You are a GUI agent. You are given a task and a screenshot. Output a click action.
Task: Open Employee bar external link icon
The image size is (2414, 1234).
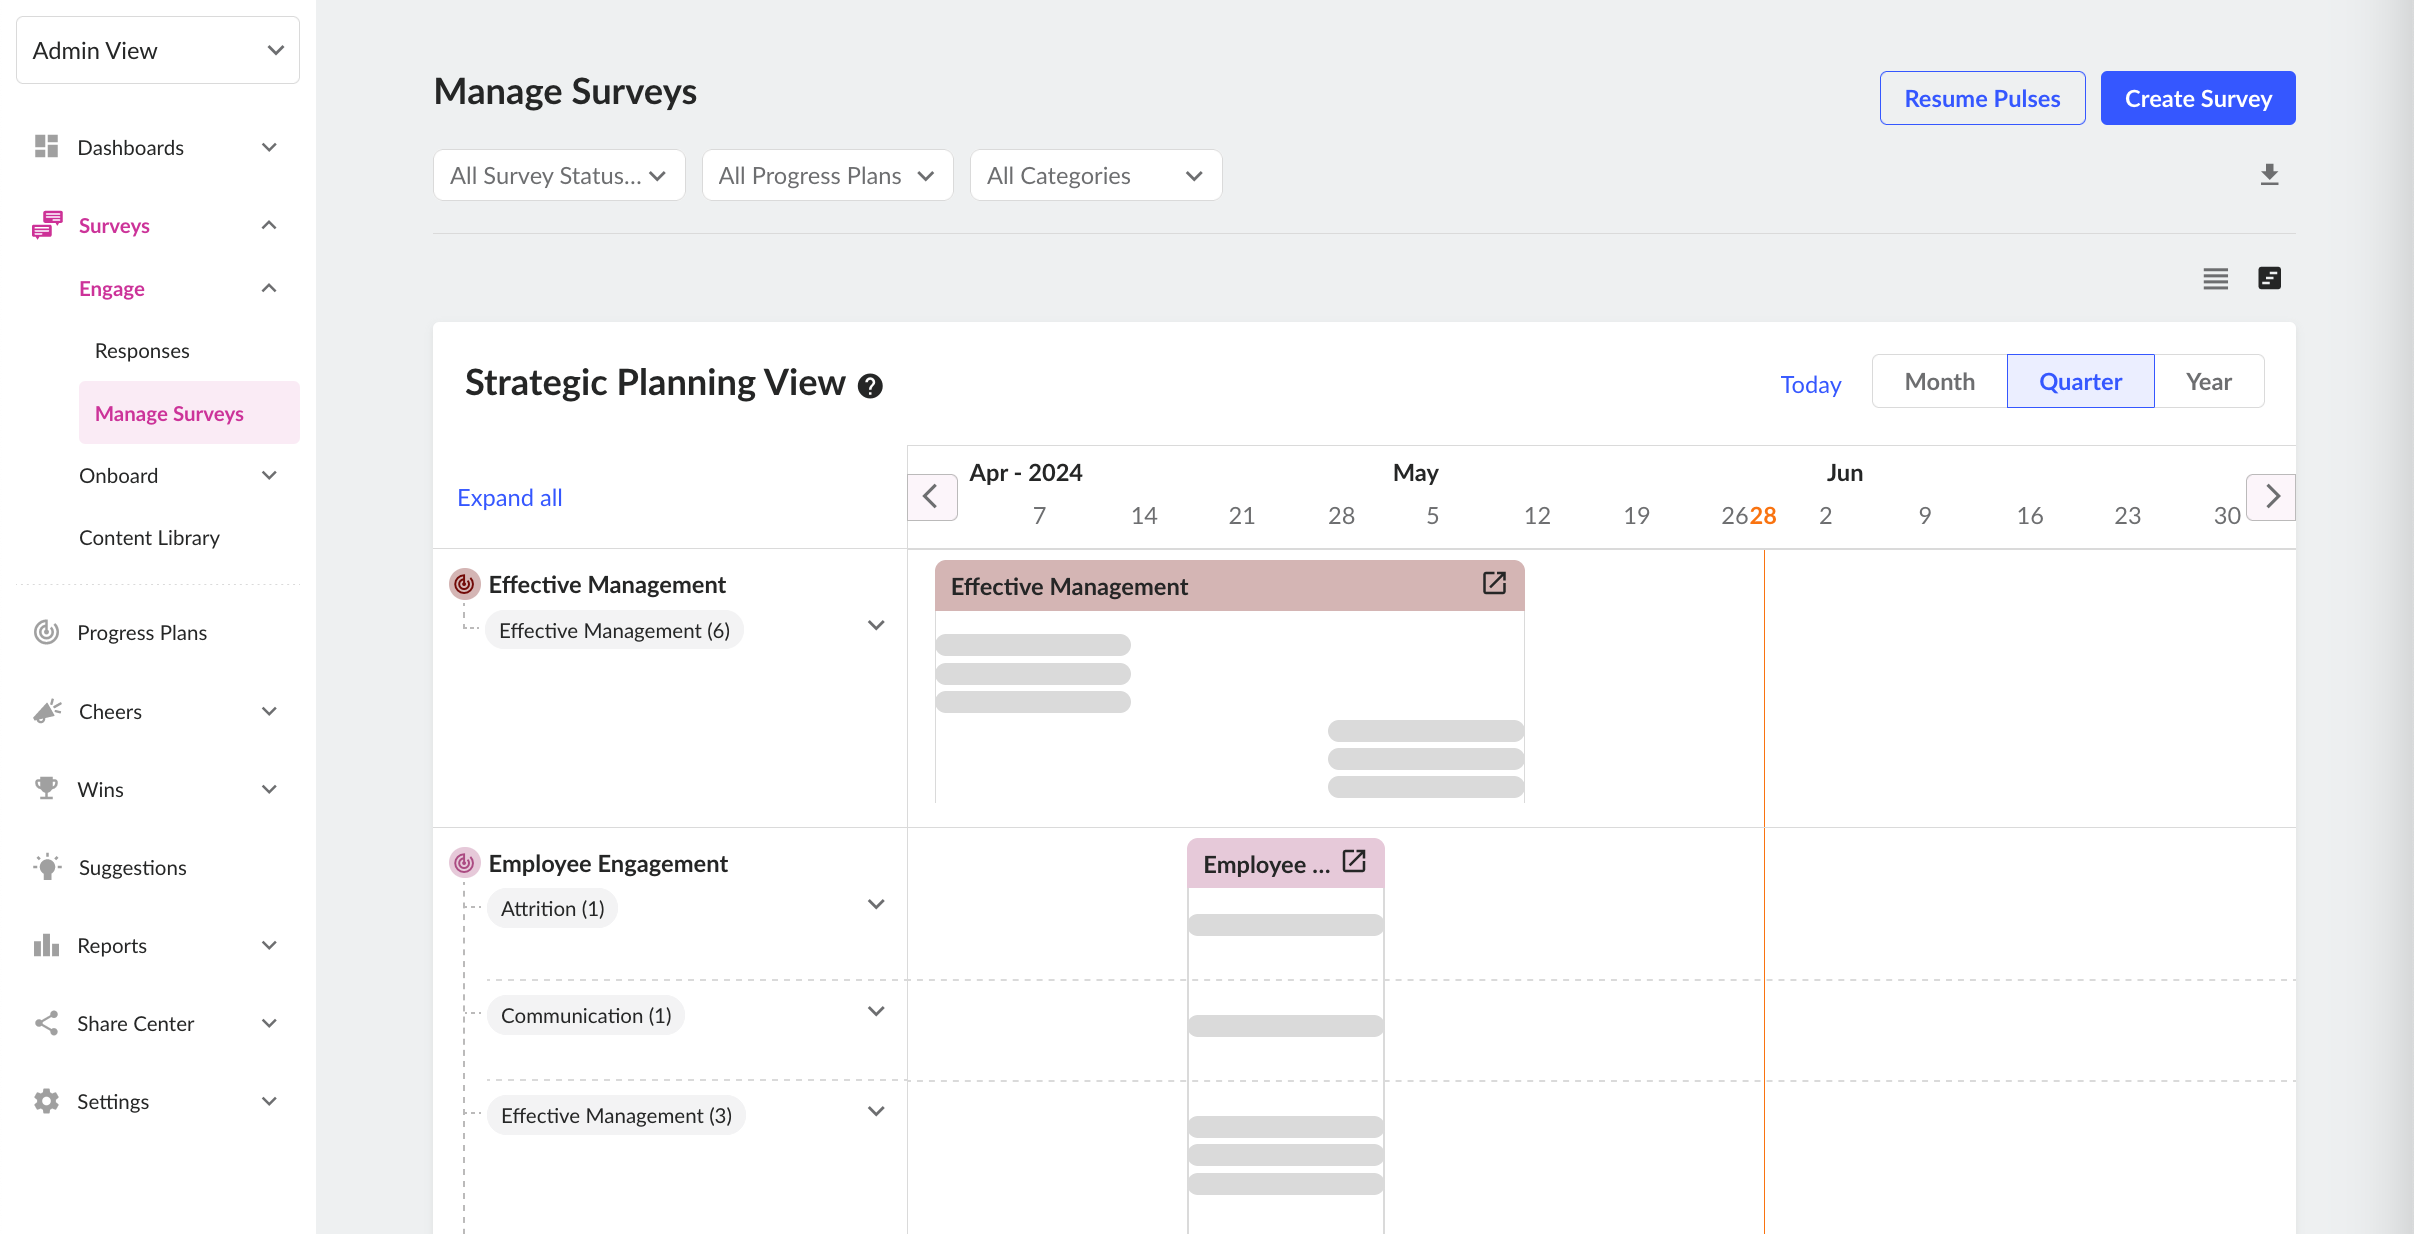pyautogui.click(x=1354, y=861)
